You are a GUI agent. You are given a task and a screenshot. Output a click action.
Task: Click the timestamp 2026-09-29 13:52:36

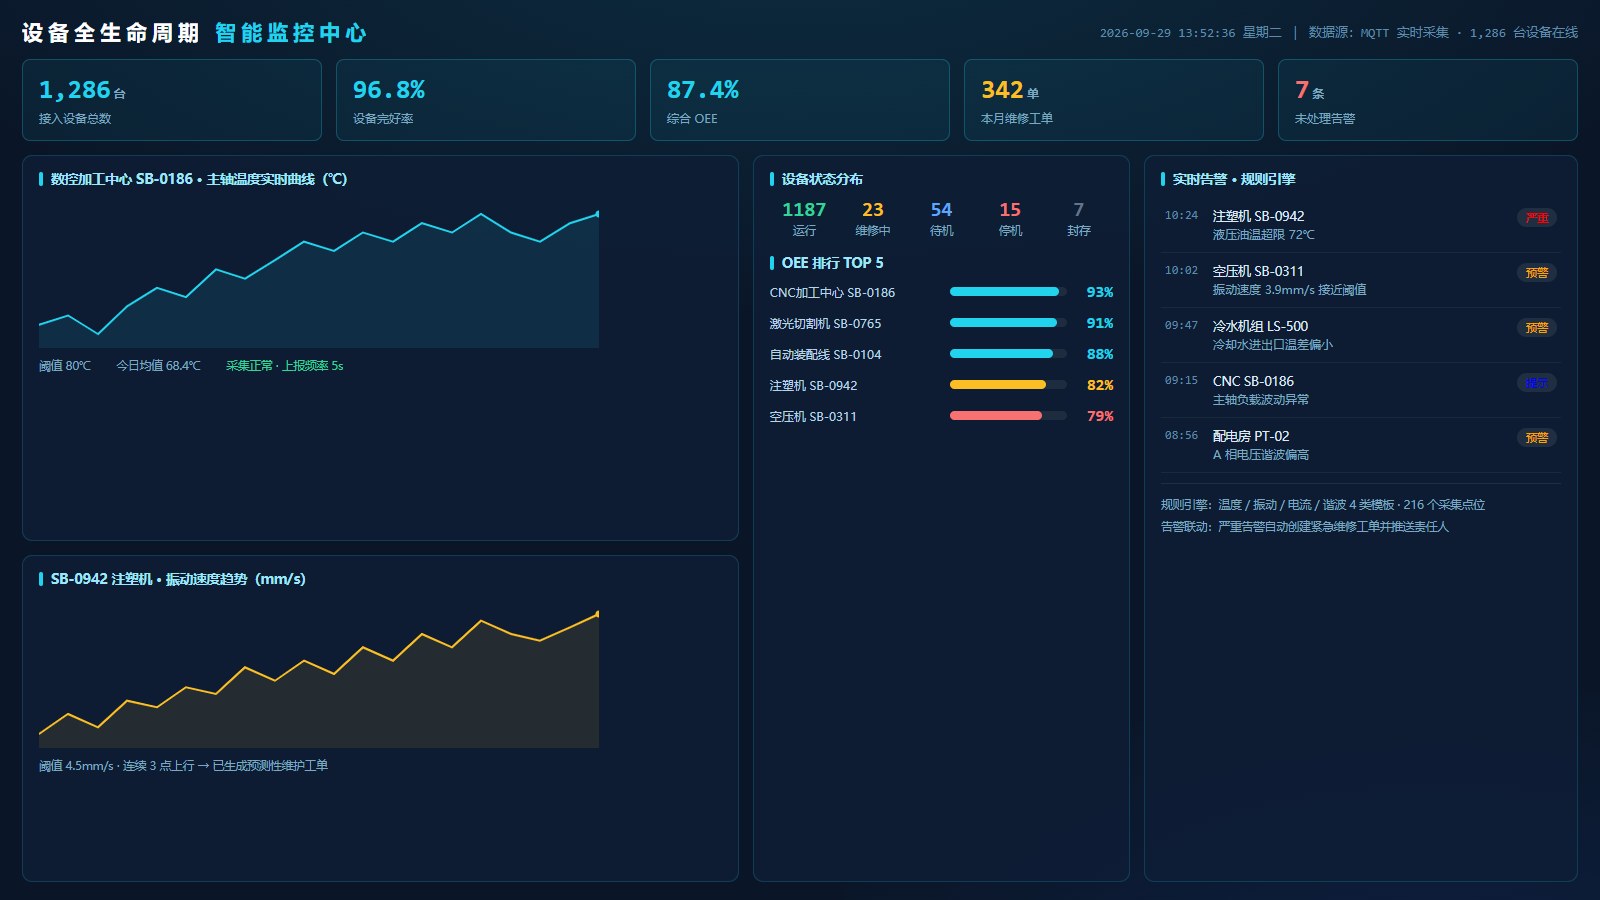(1167, 33)
